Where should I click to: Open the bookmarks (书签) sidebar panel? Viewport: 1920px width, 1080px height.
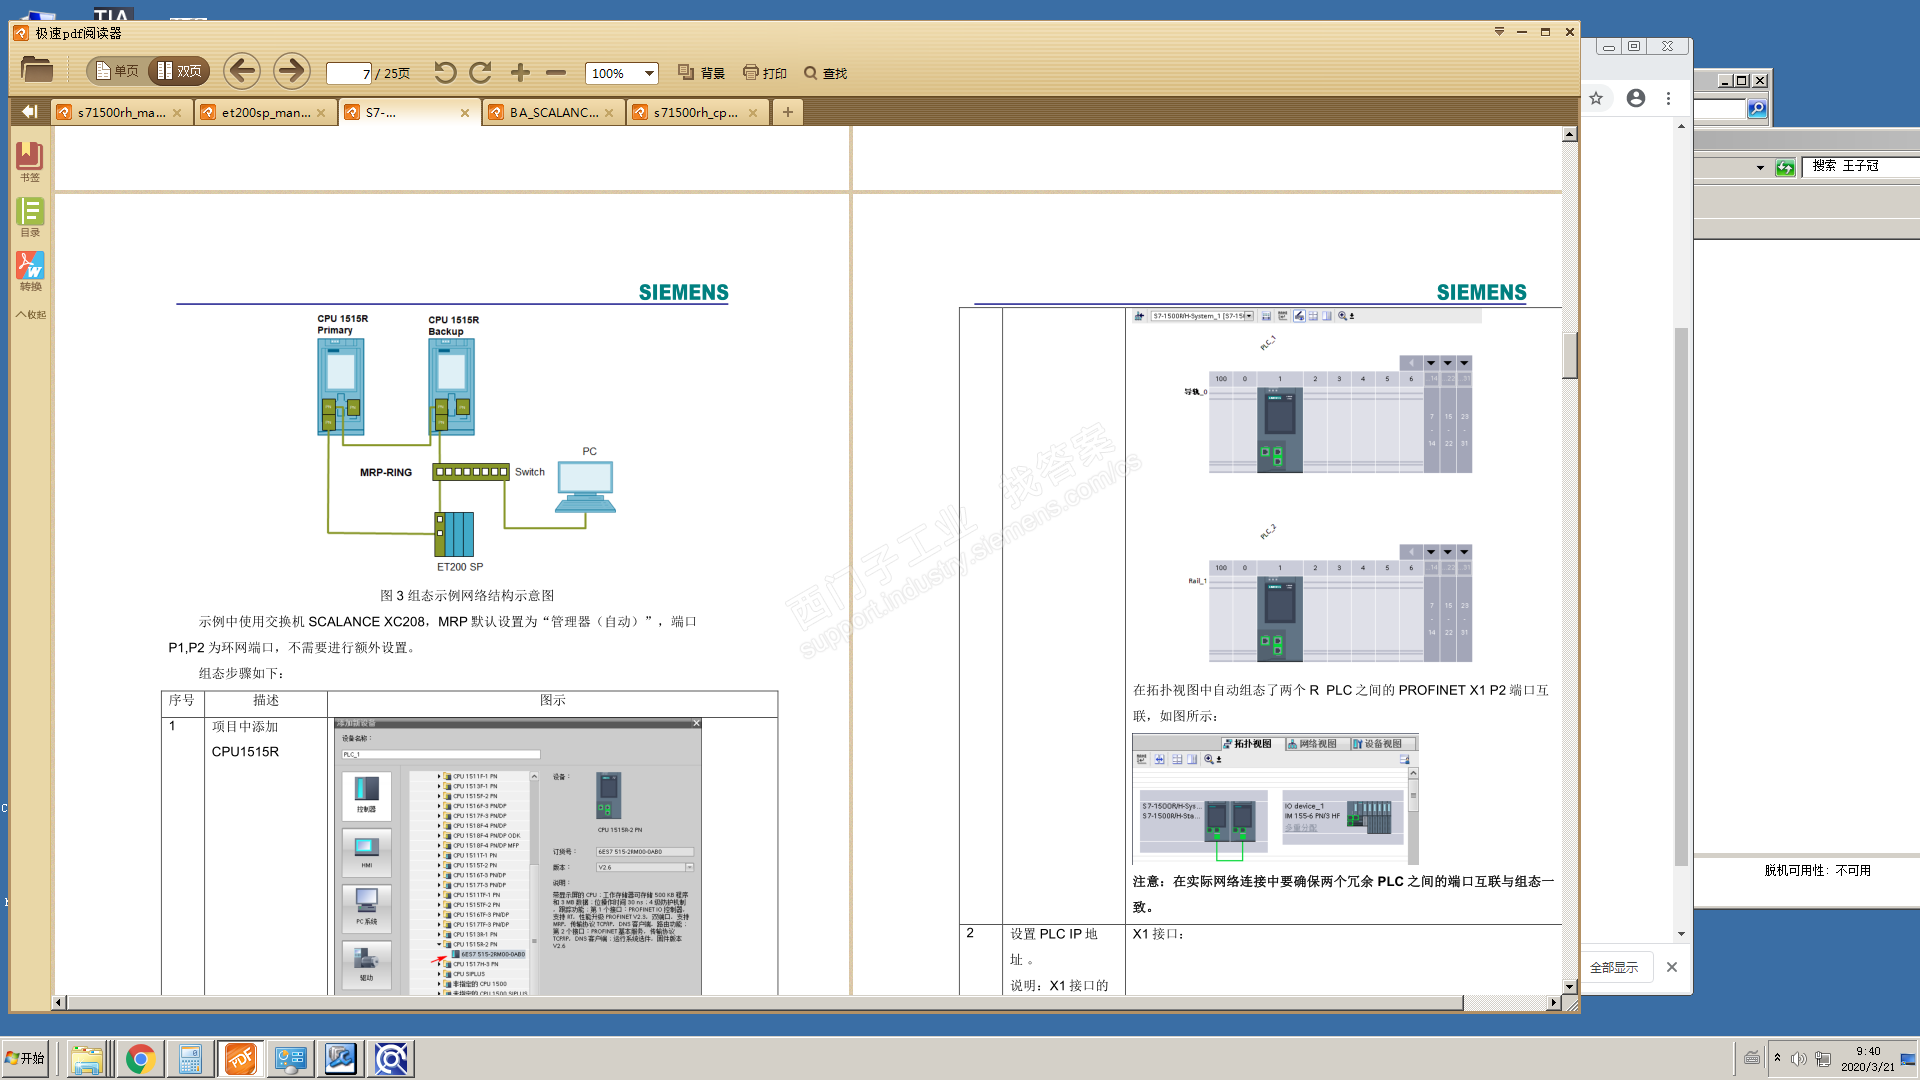tap(30, 160)
